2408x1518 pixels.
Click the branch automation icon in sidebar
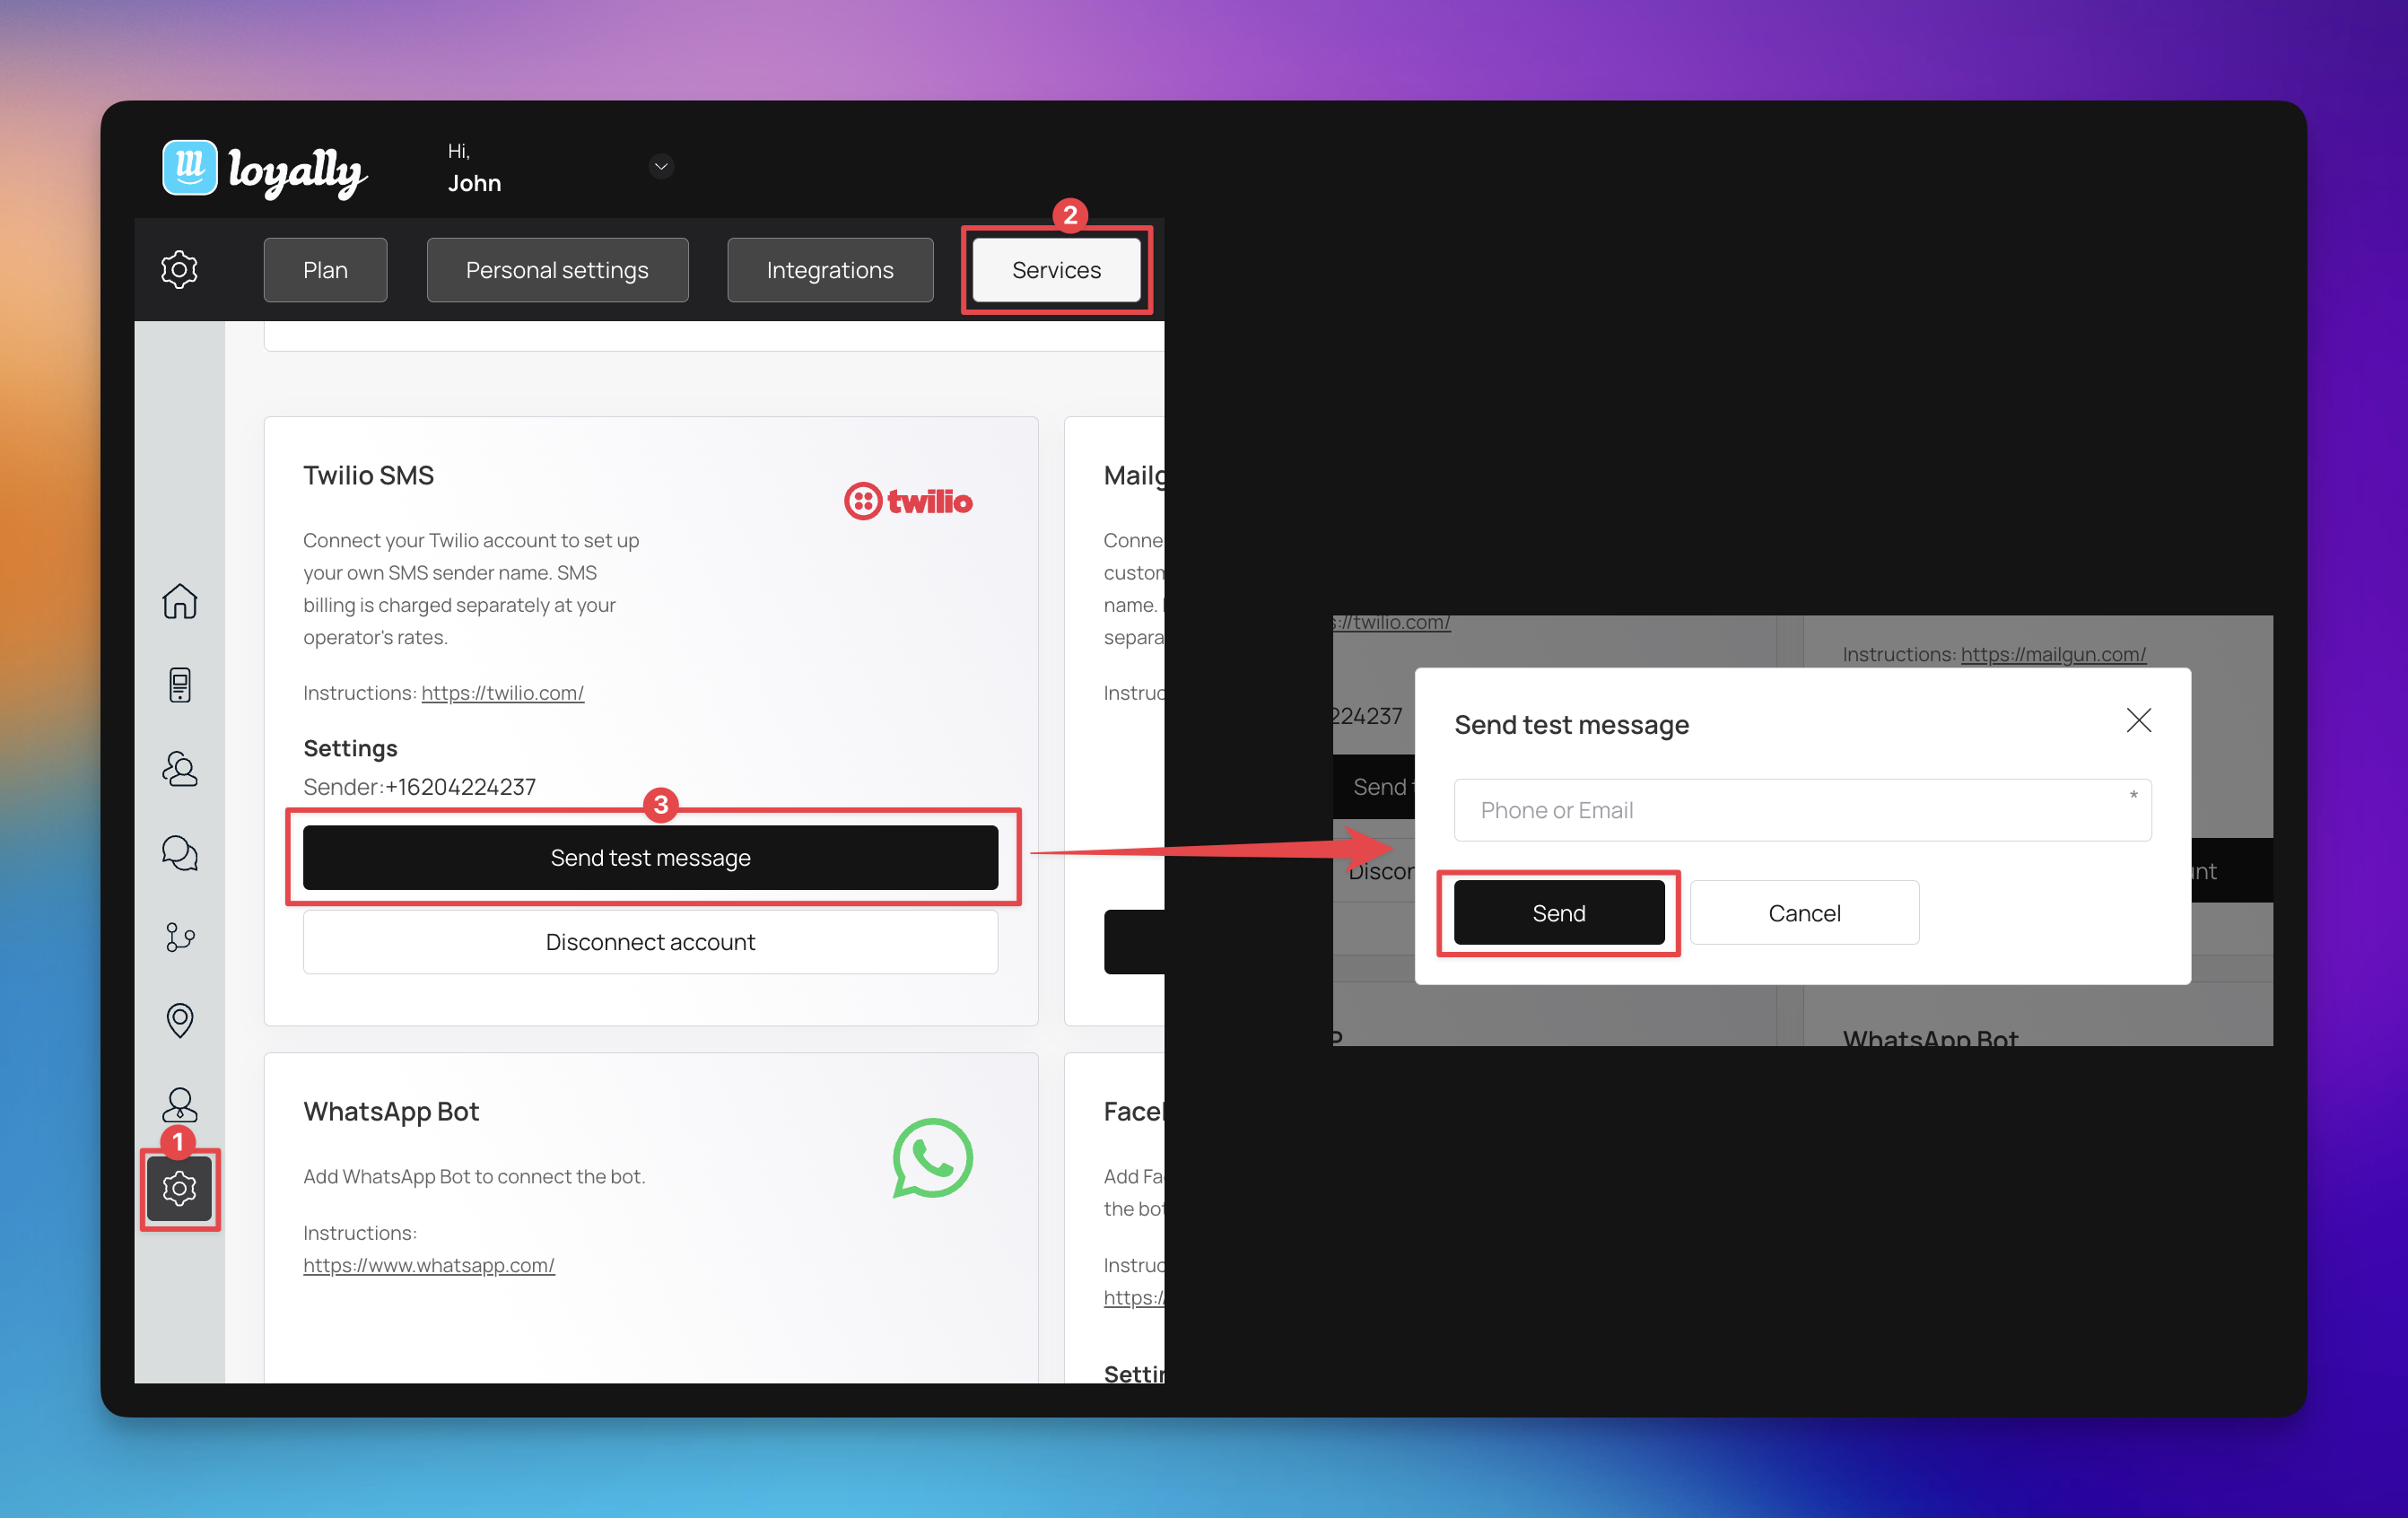(180, 937)
